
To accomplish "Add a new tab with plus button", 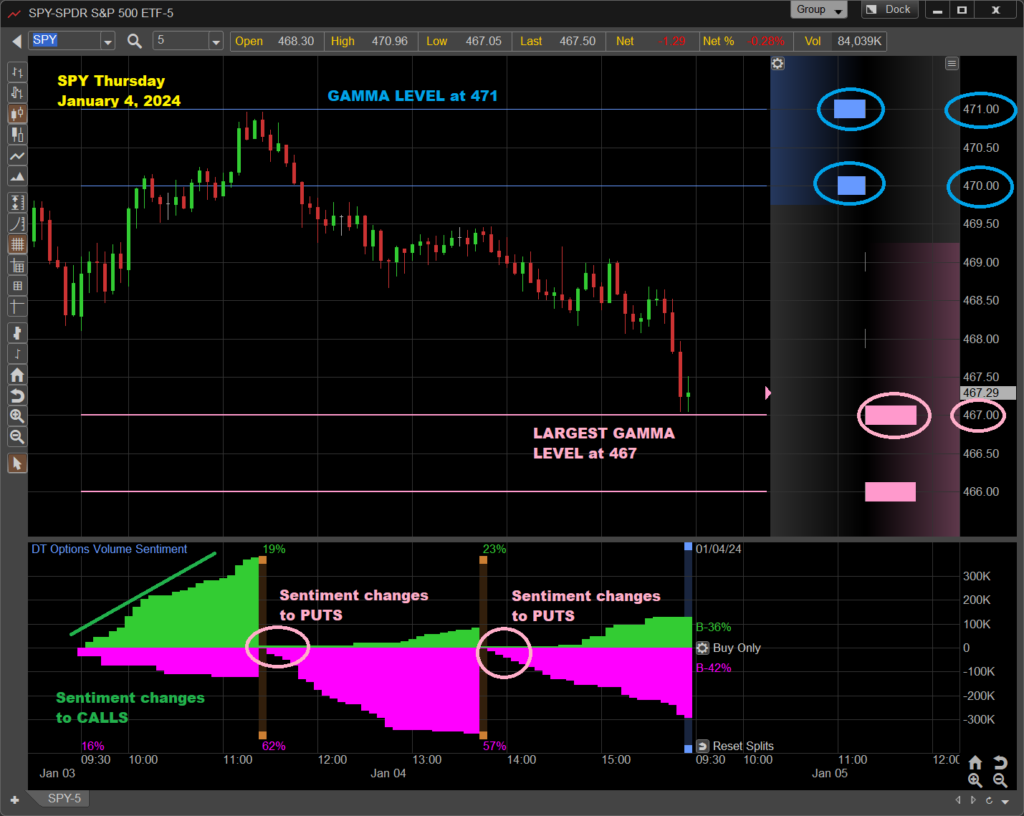I will coord(14,799).
